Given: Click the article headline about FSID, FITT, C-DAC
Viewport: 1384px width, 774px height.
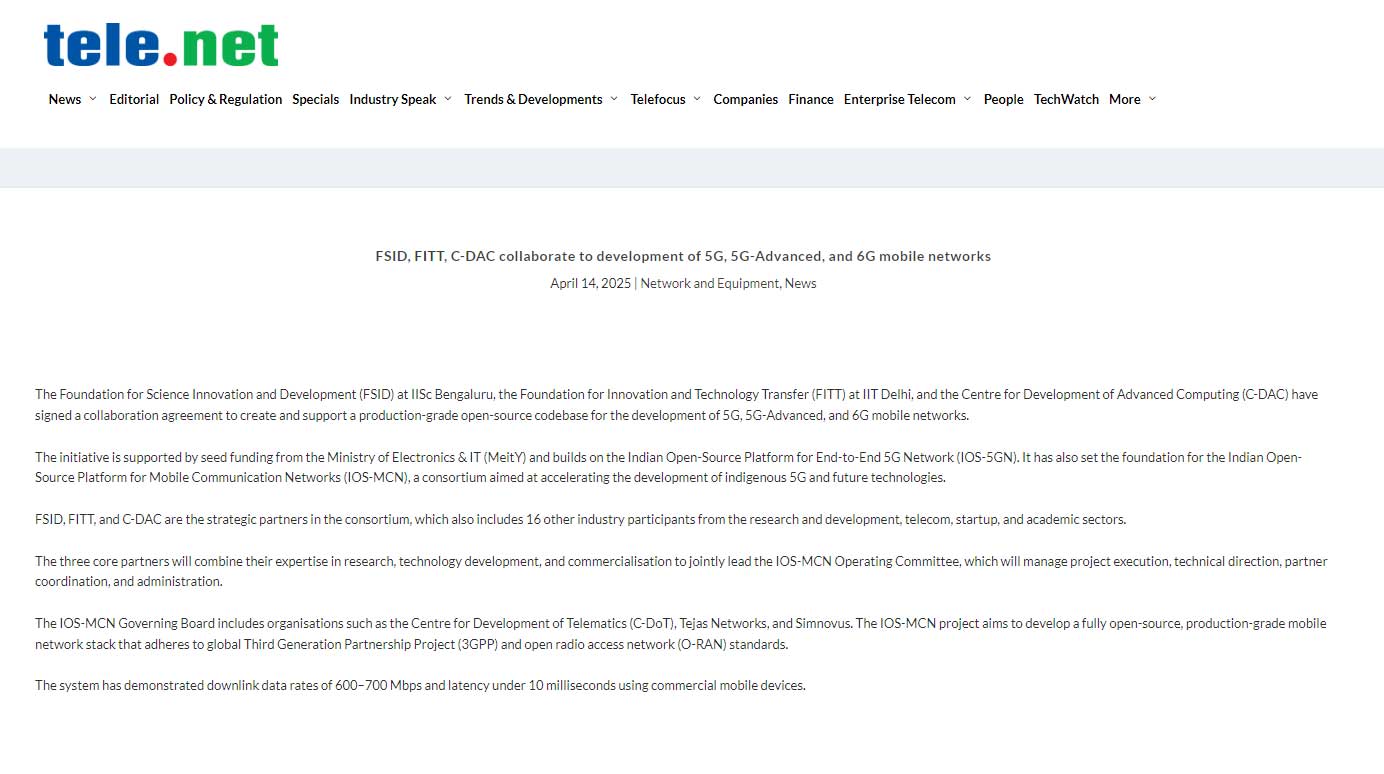Looking at the screenshot, I should (683, 256).
